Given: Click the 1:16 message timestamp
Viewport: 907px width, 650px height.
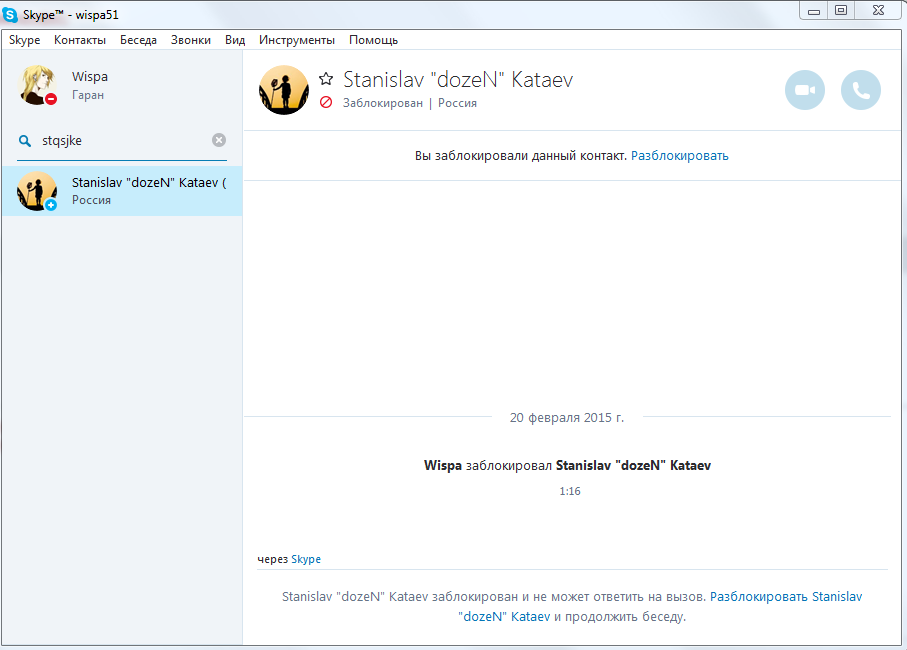Looking at the screenshot, I should click(x=570, y=491).
